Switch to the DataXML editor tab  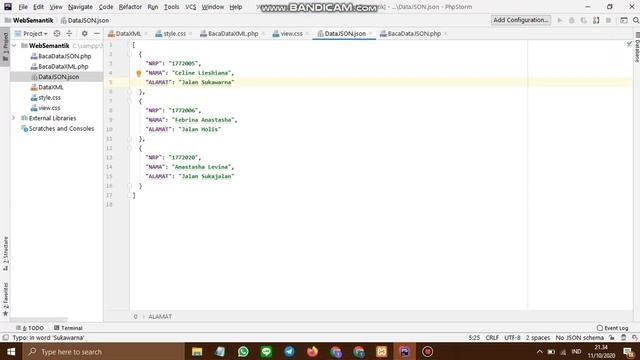click(128, 33)
